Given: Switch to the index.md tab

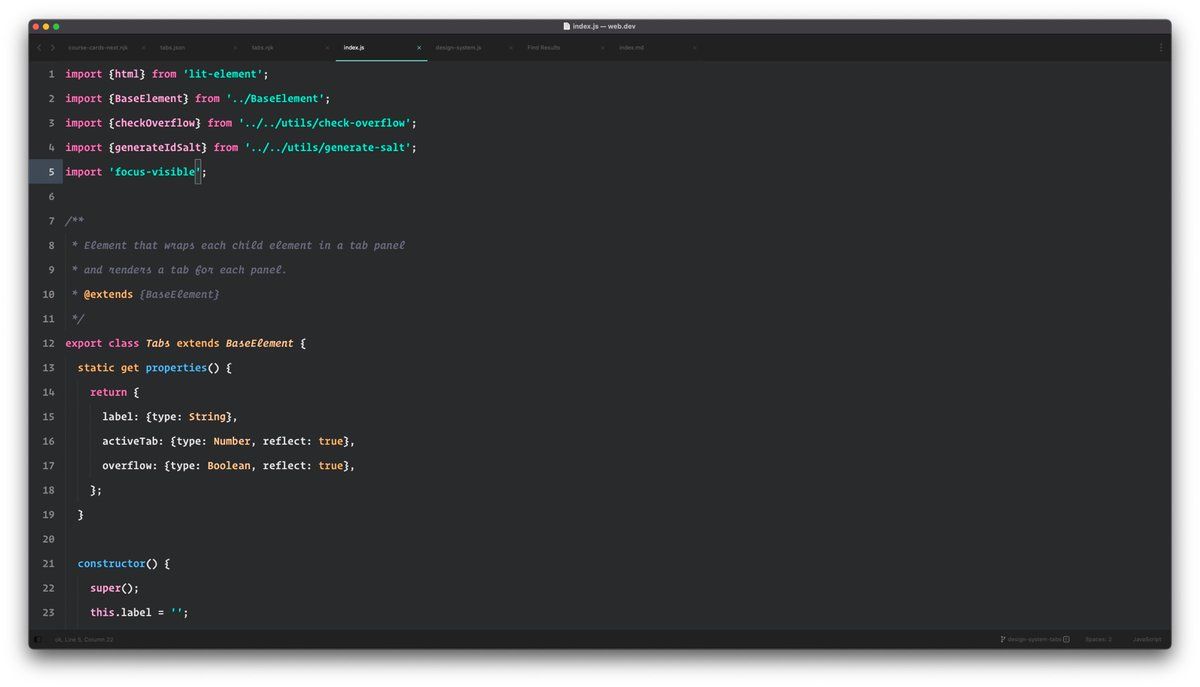Looking at the screenshot, I should coord(632,48).
